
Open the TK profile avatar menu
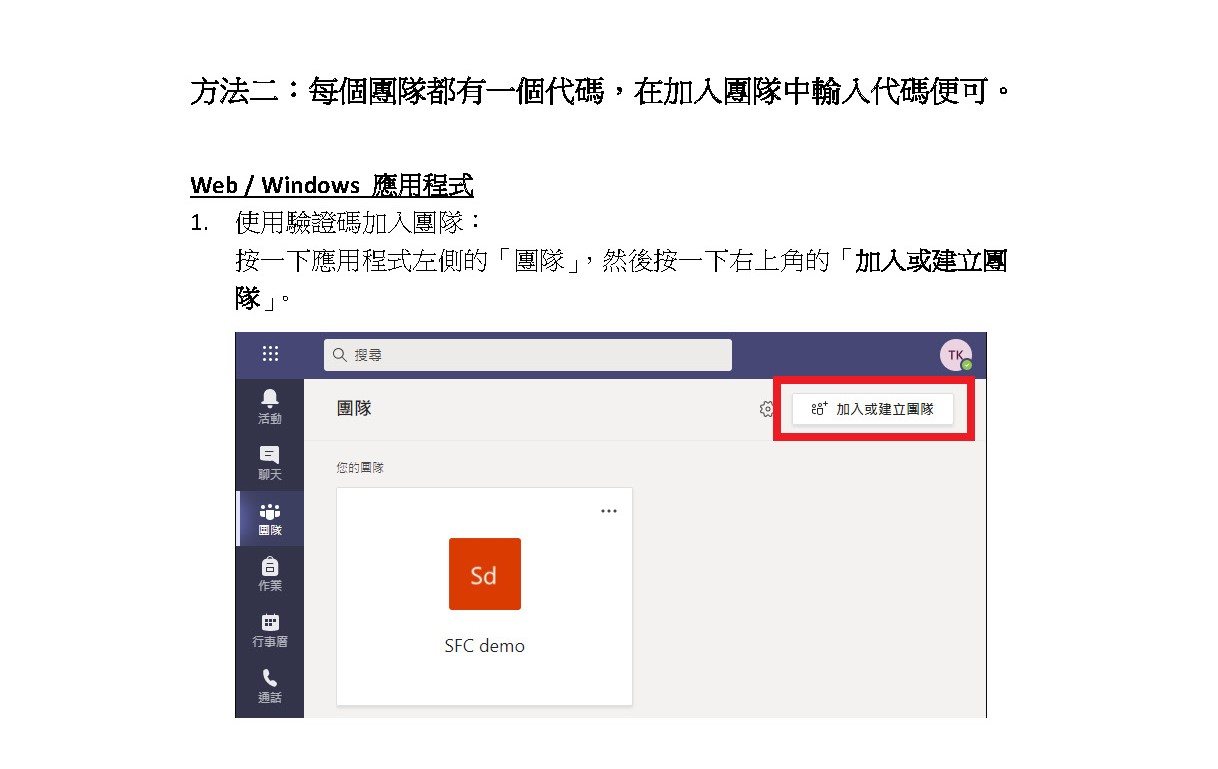[x=955, y=355]
